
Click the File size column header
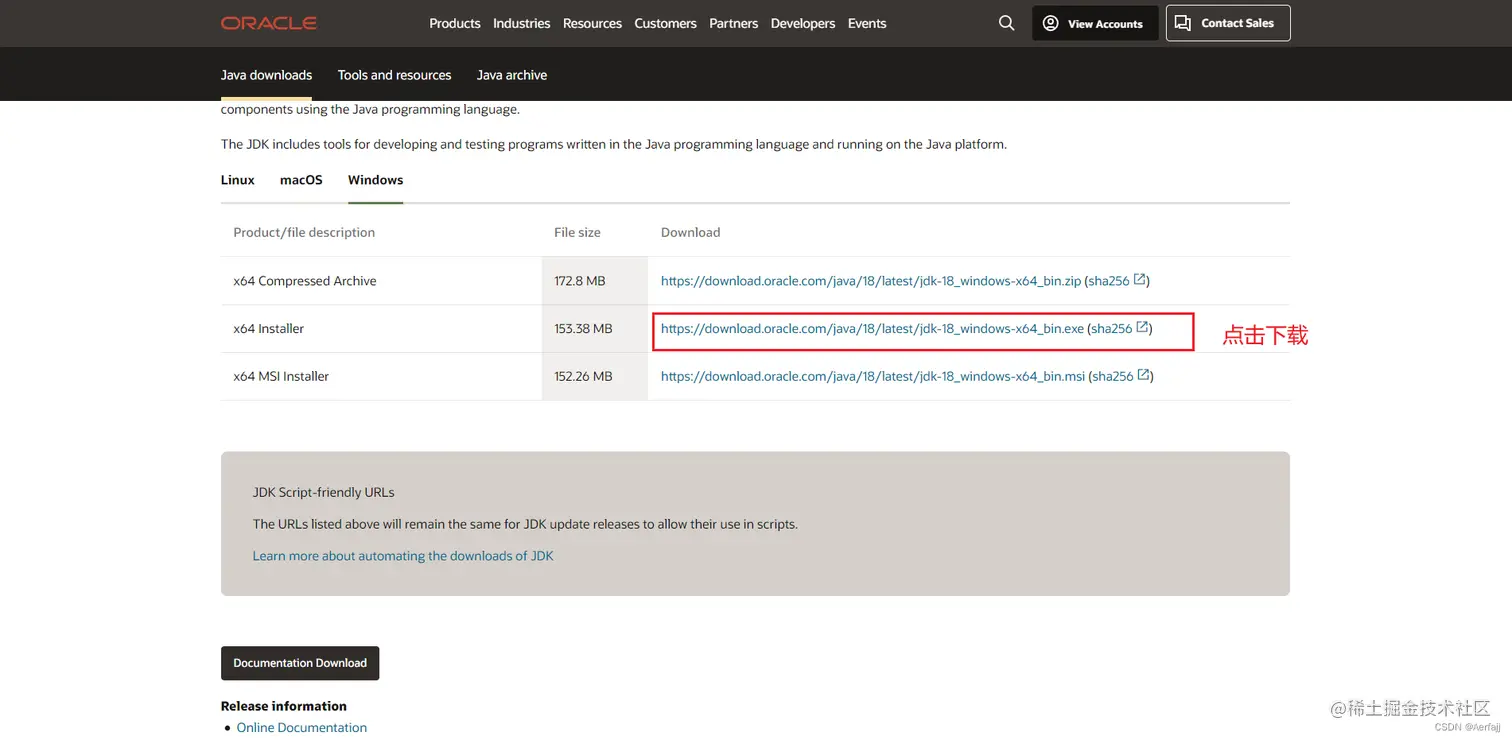tap(577, 232)
